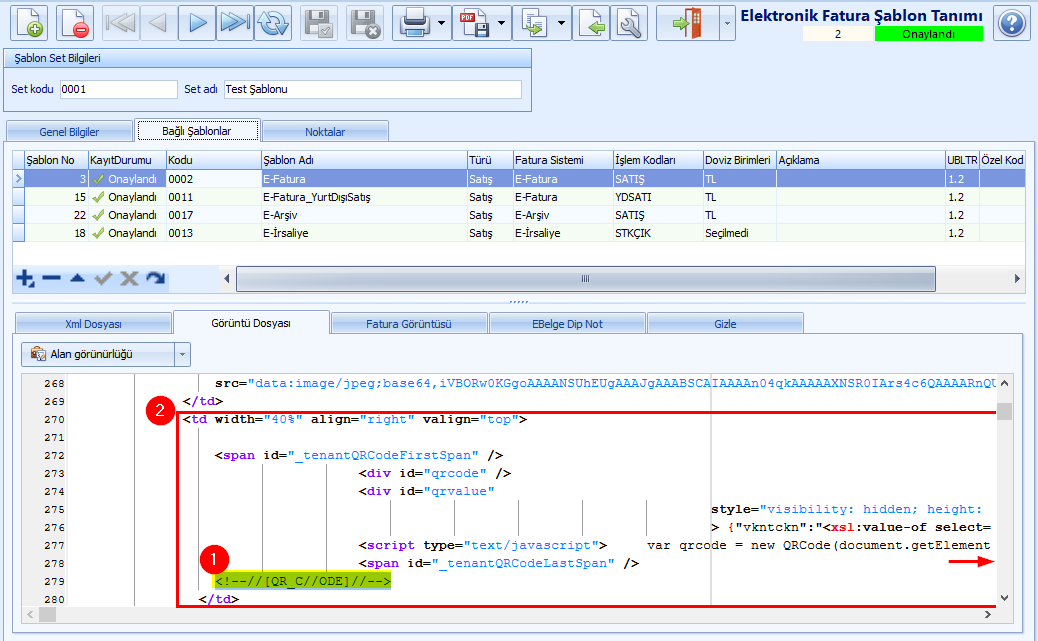Select the Görüntü Dosyası tab
Screen dimensions: 1038x641
251,323
